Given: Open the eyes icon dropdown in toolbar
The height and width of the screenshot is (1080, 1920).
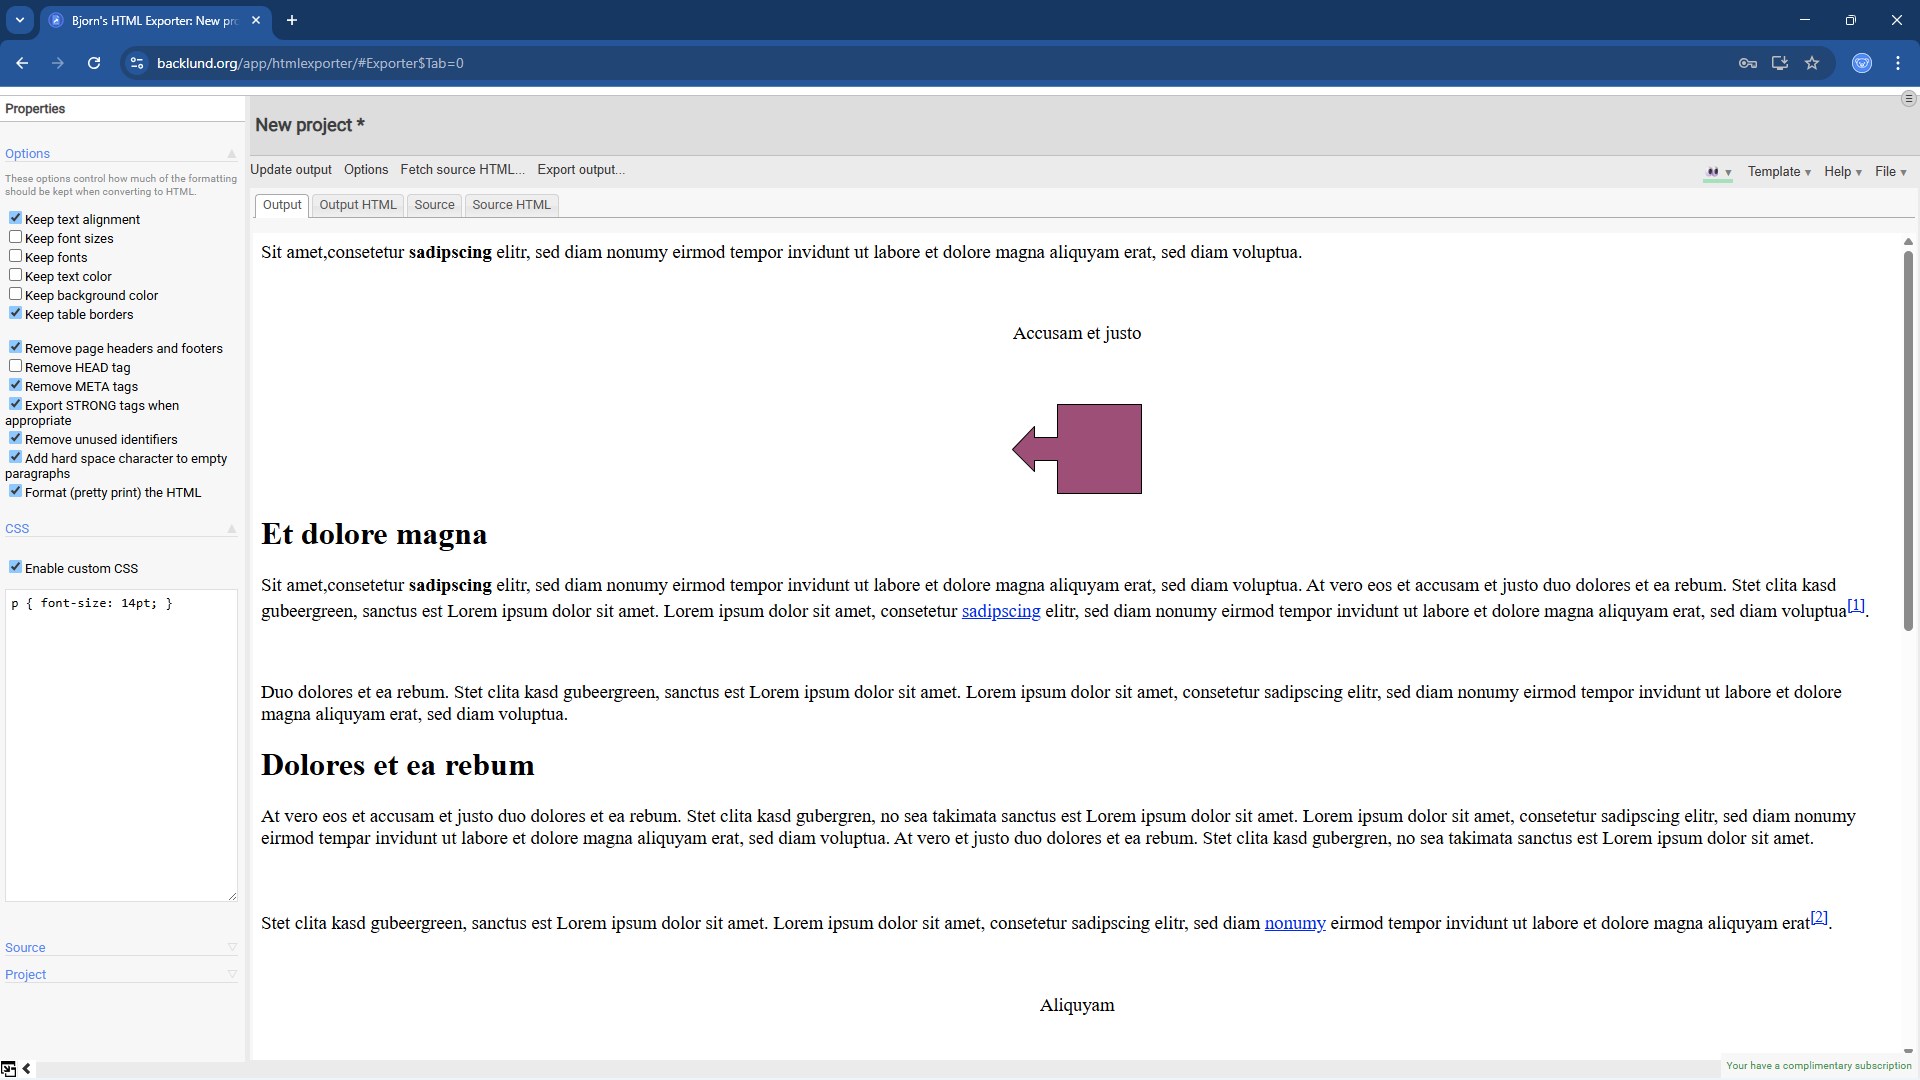Looking at the screenshot, I should pyautogui.click(x=1717, y=172).
